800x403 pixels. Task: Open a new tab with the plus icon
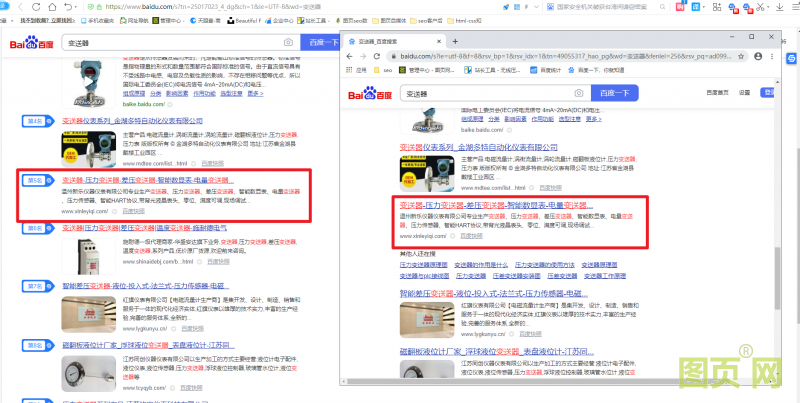click(x=454, y=41)
